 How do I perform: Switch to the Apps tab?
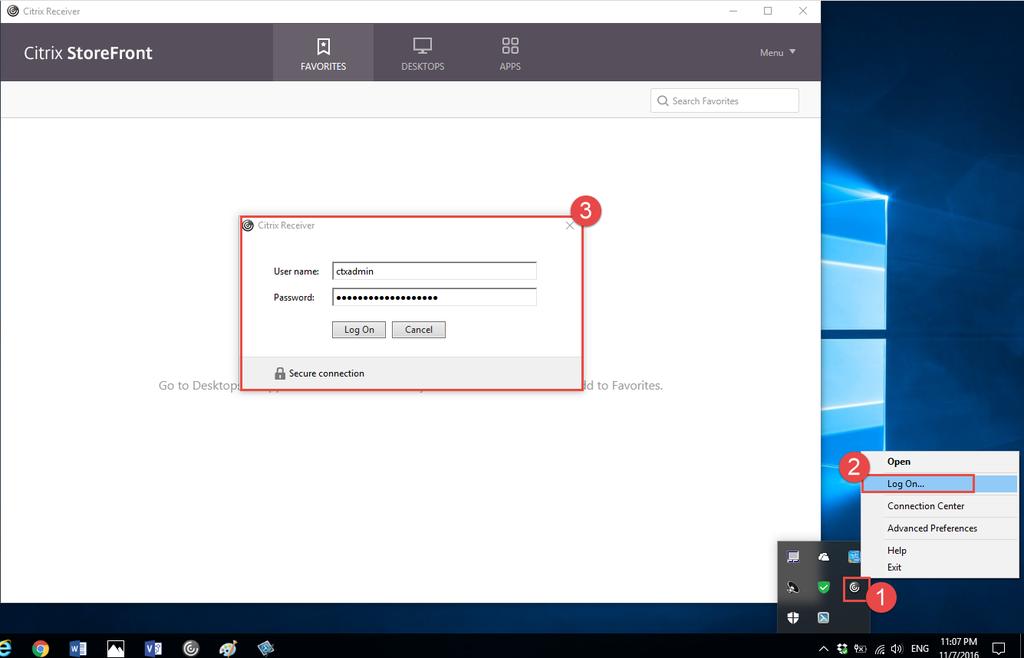pyautogui.click(x=510, y=53)
